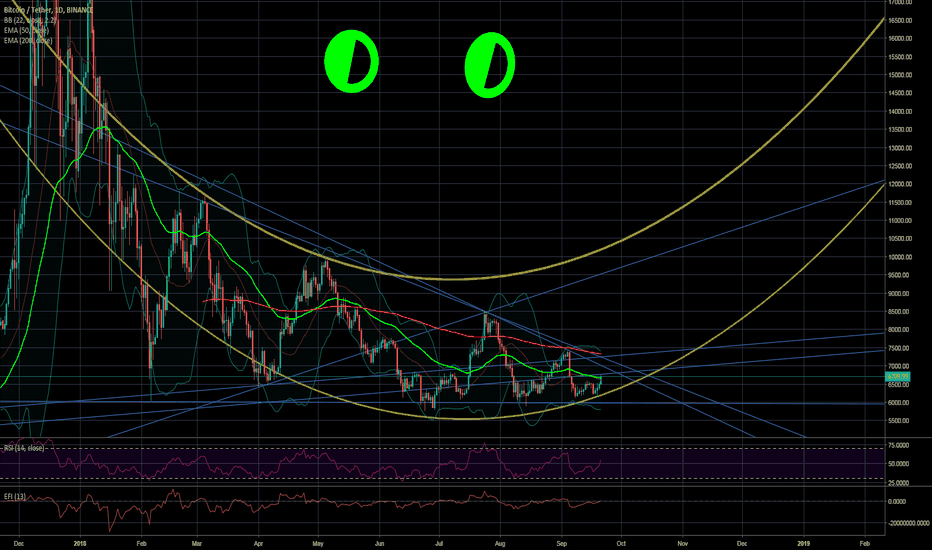Click the 13500.00 price axis label
This screenshot has width=932, height=550.
click(x=900, y=130)
